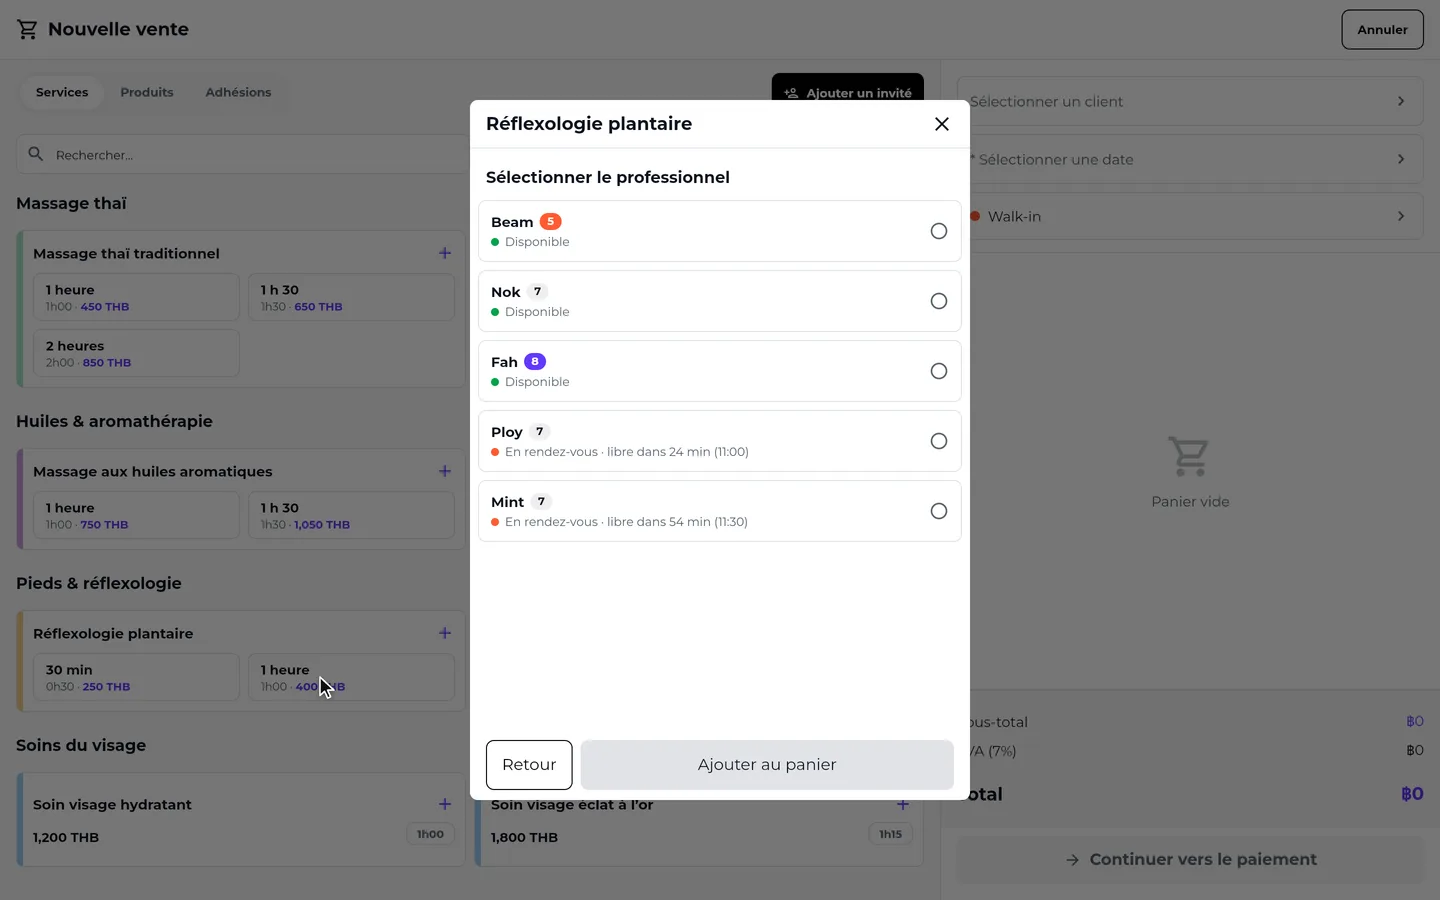Click Ploy's badge 7

coord(539,431)
